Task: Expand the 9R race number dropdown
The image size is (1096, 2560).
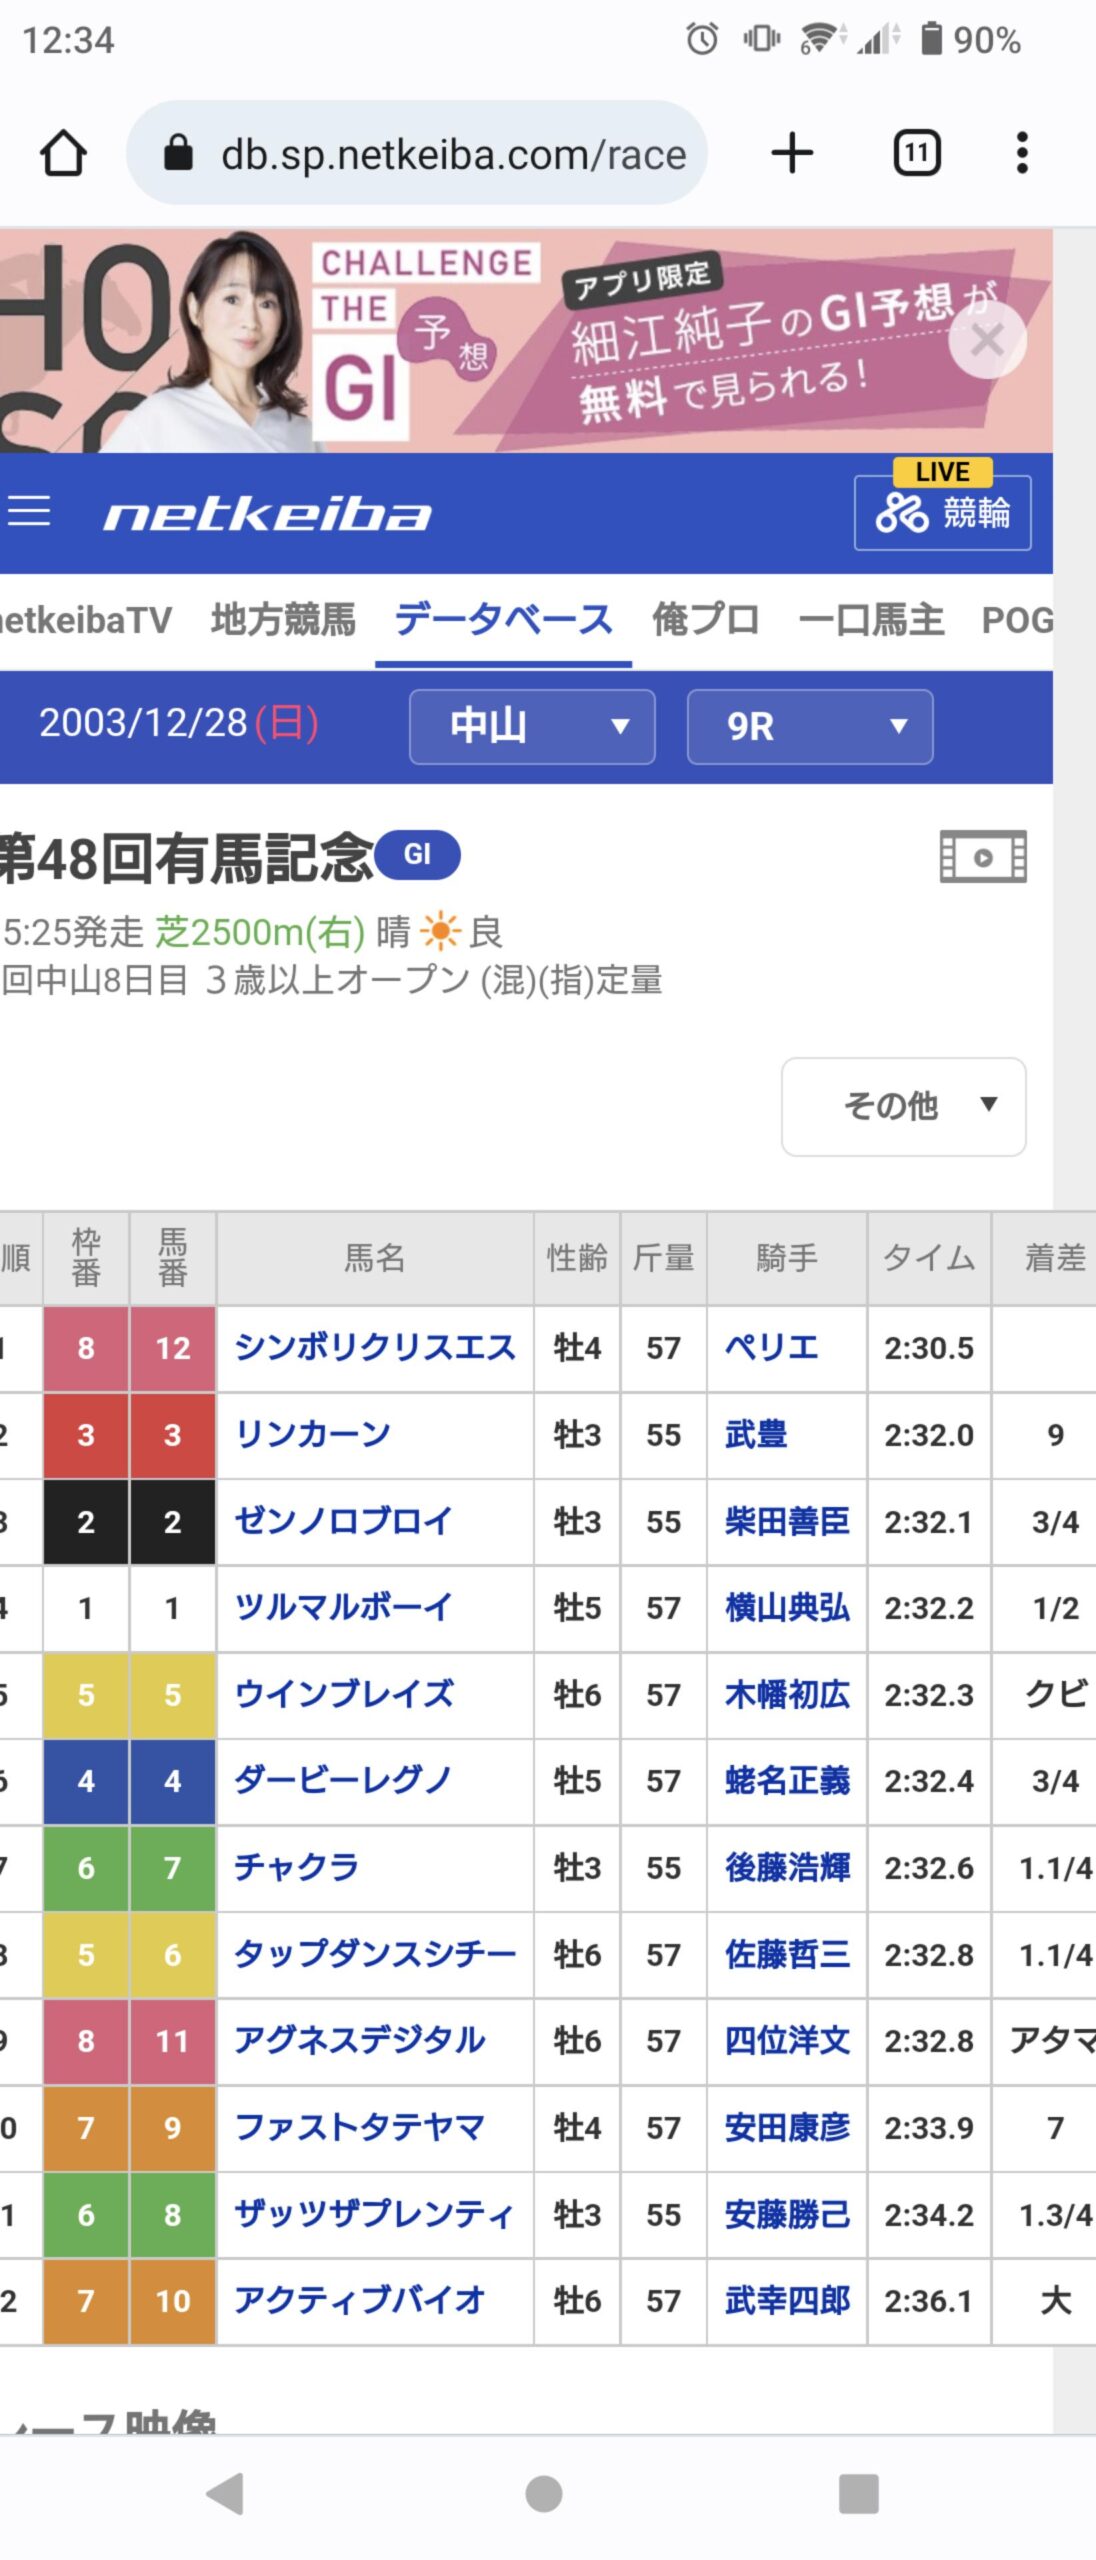Action: [x=809, y=727]
